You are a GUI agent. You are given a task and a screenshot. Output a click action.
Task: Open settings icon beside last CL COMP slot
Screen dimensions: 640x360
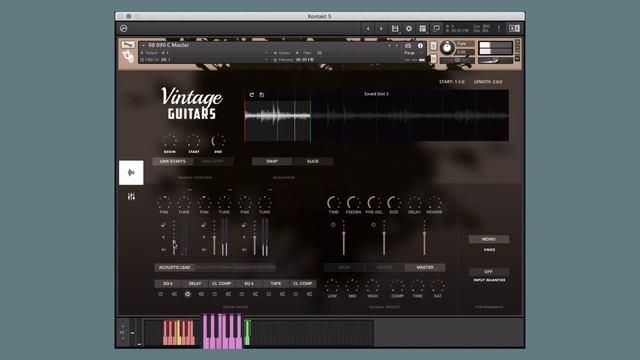(x=309, y=294)
